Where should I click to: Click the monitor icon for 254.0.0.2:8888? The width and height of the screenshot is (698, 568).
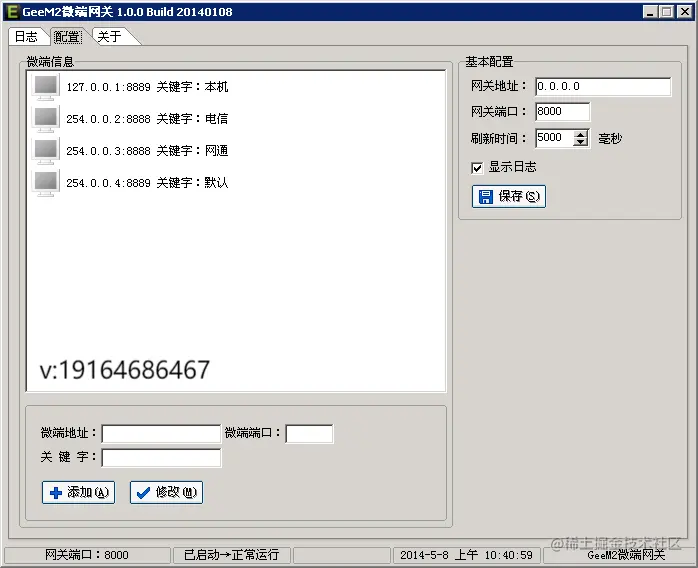coord(46,119)
